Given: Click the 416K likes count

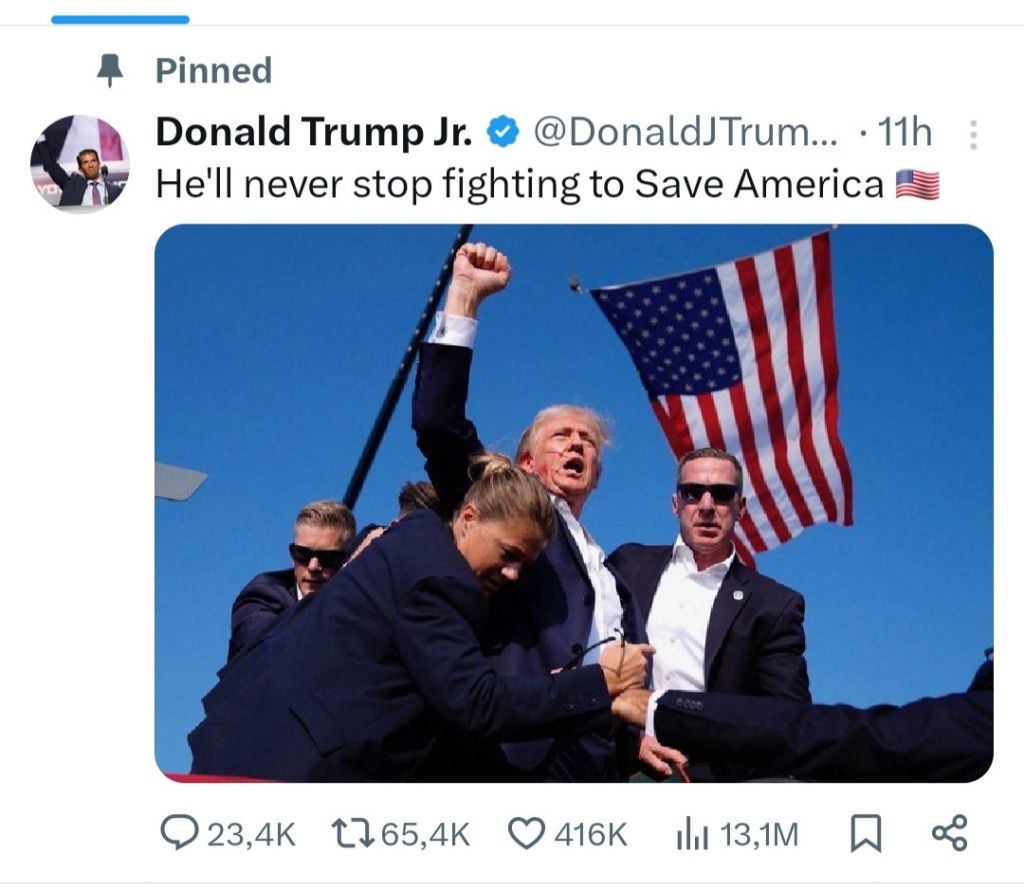Looking at the screenshot, I should 591,834.
